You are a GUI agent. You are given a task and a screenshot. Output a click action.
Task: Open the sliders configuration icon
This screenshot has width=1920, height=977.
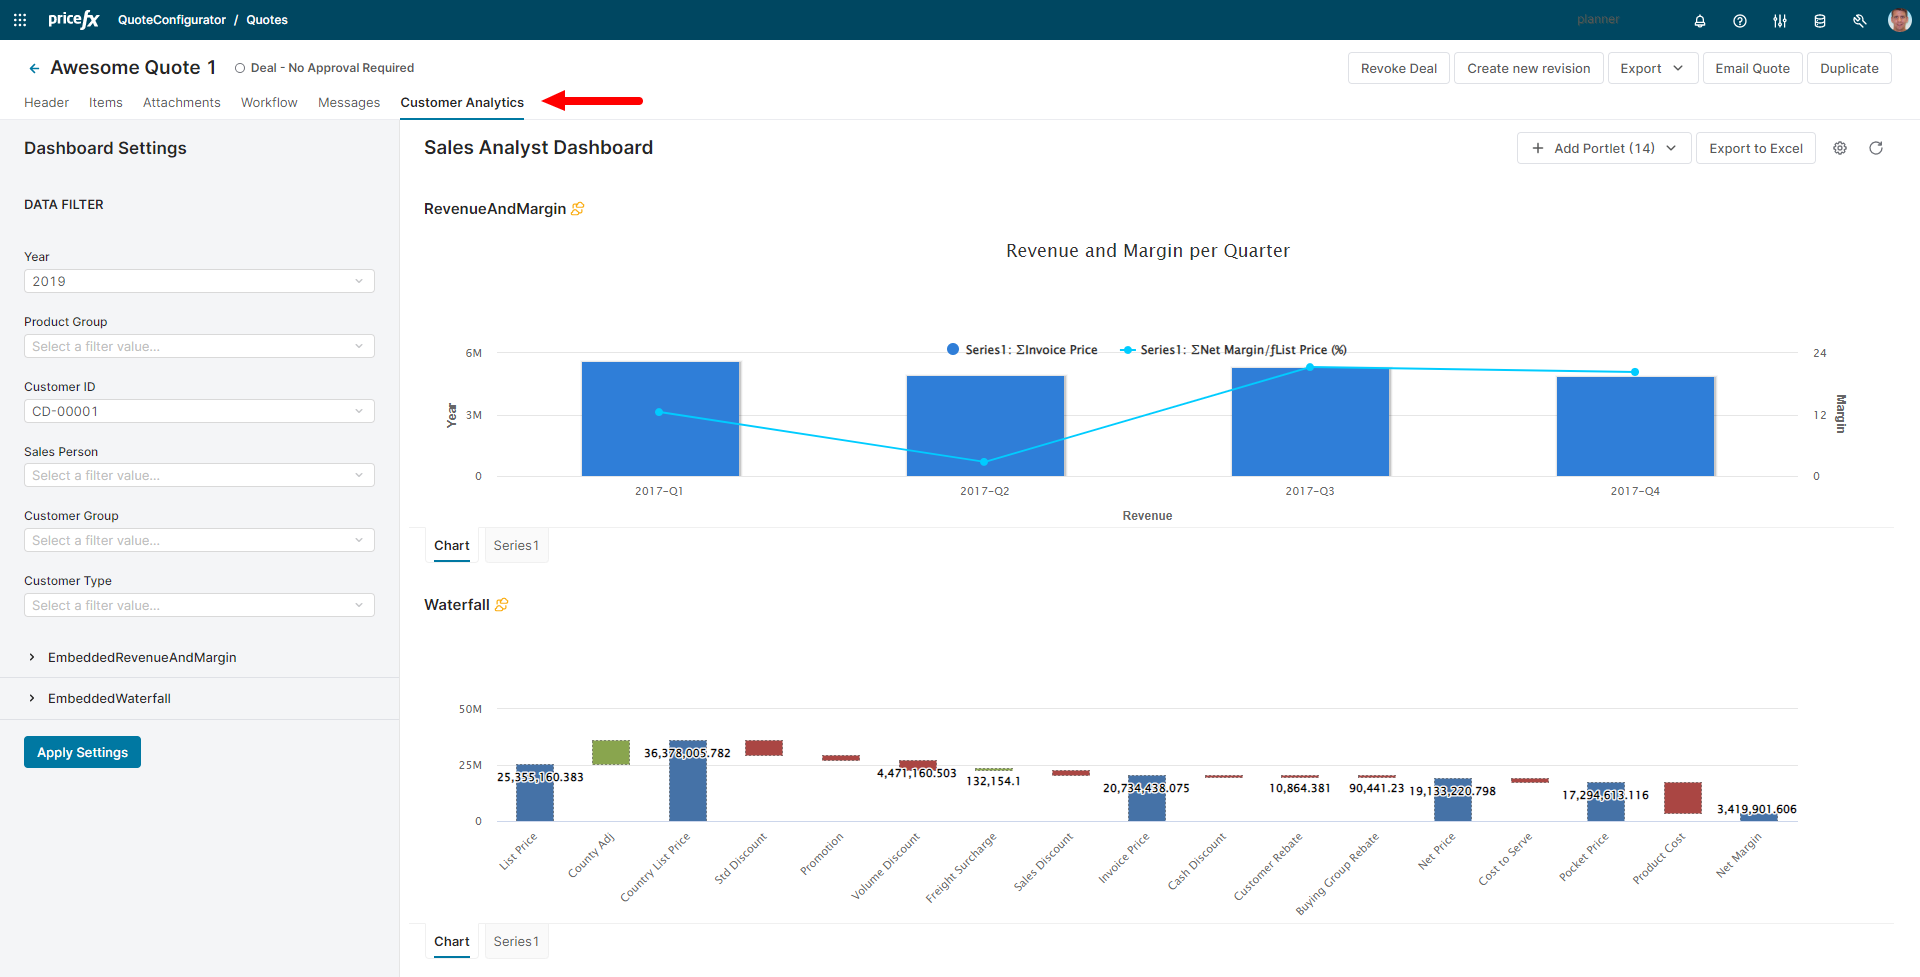[1780, 21]
